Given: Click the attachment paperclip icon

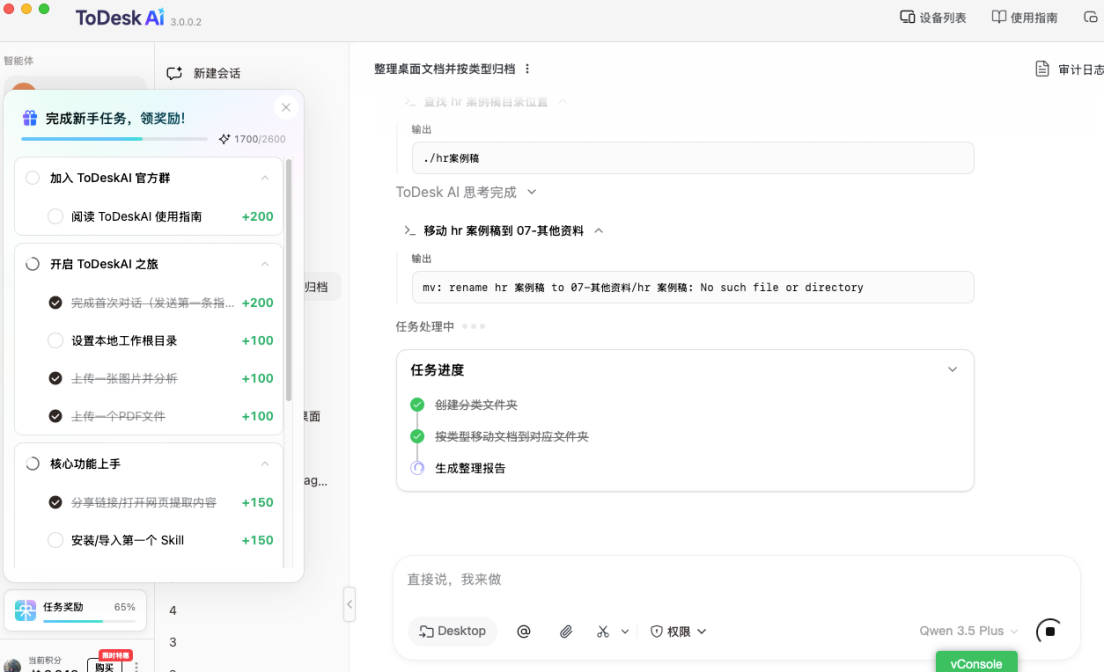Looking at the screenshot, I should 566,631.
